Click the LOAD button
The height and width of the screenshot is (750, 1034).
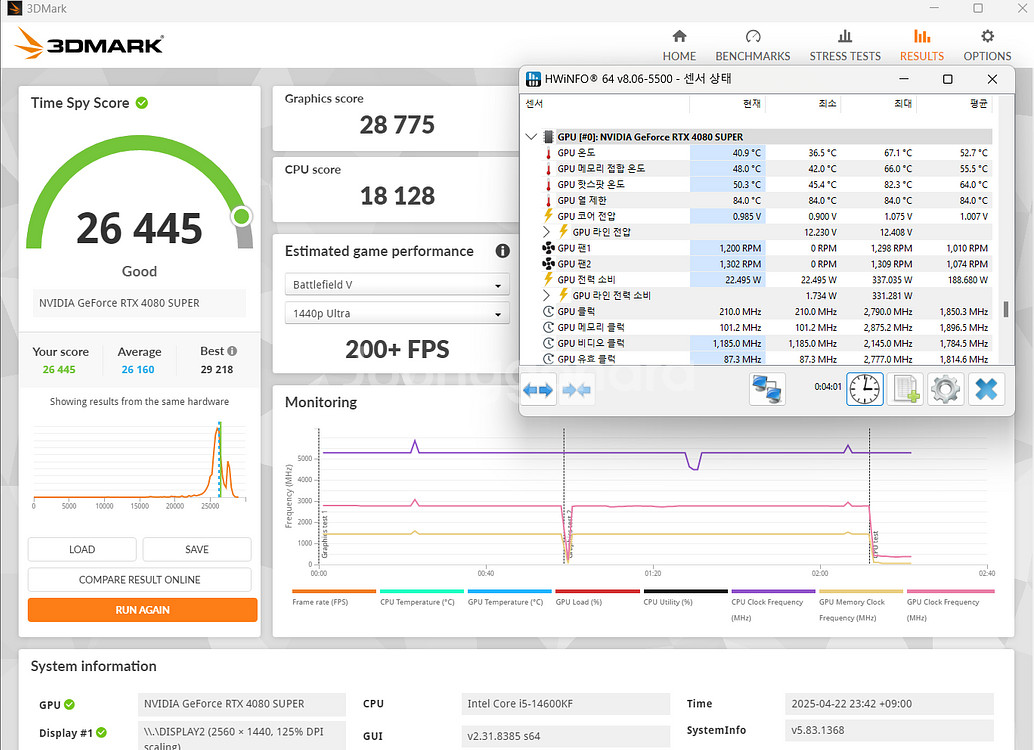[x=82, y=549]
